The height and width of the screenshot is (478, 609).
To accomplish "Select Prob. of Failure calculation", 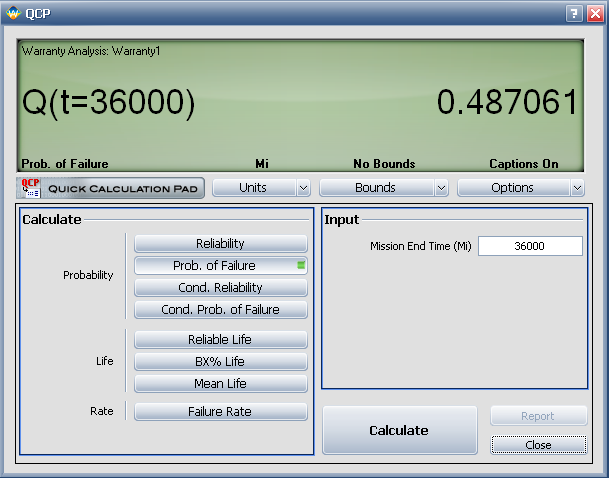I will pyautogui.click(x=220, y=265).
